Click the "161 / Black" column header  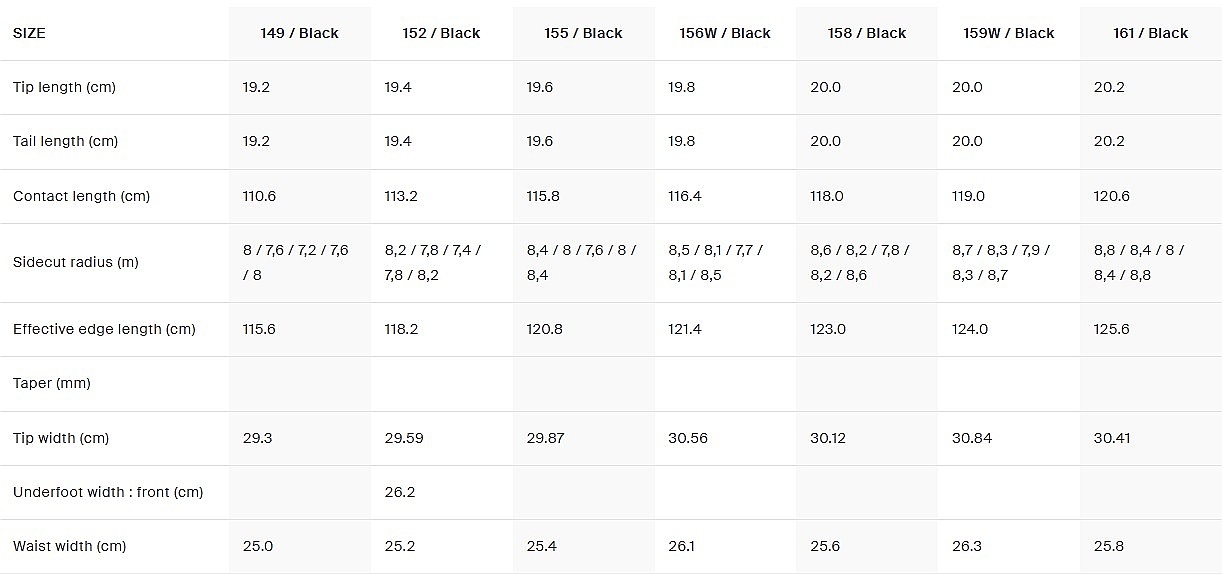click(1150, 33)
